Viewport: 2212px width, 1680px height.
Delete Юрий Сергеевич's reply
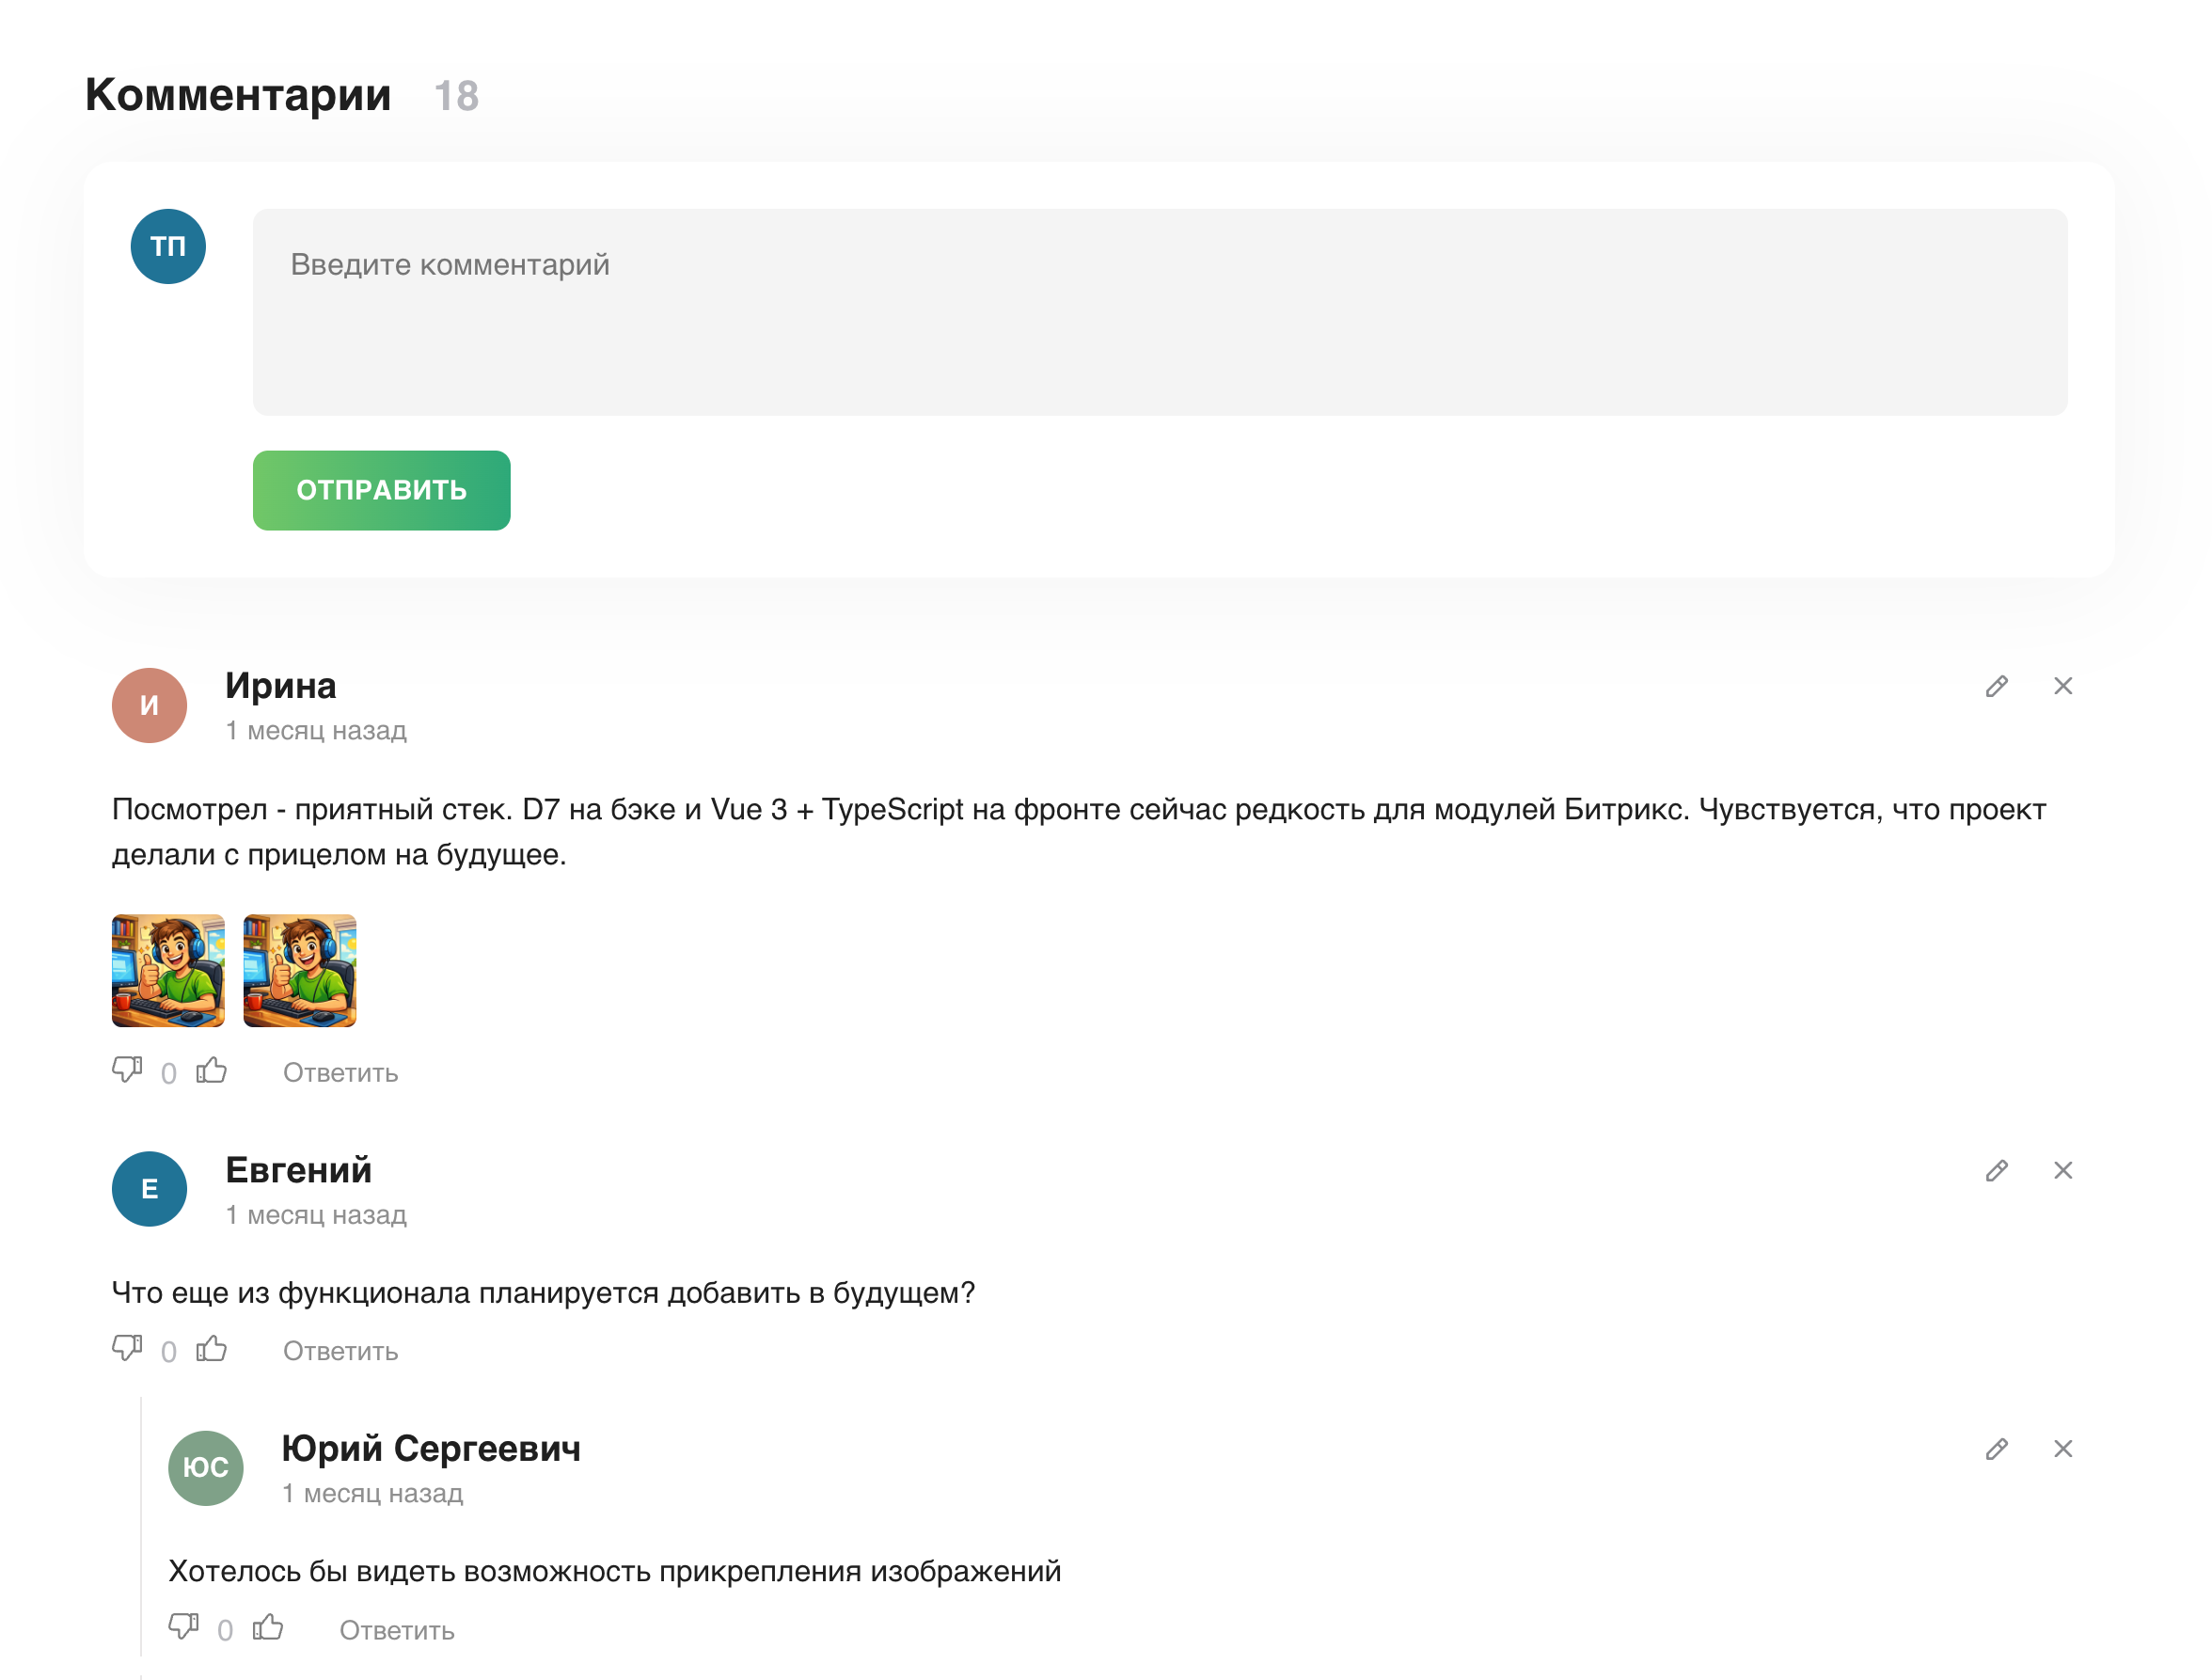(2063, 1449)
